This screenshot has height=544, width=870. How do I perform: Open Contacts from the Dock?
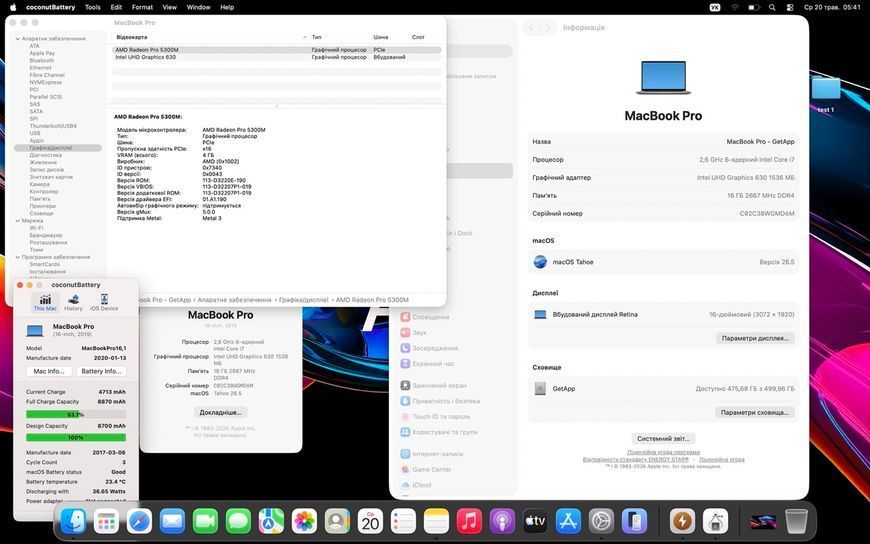coord(337,521)
